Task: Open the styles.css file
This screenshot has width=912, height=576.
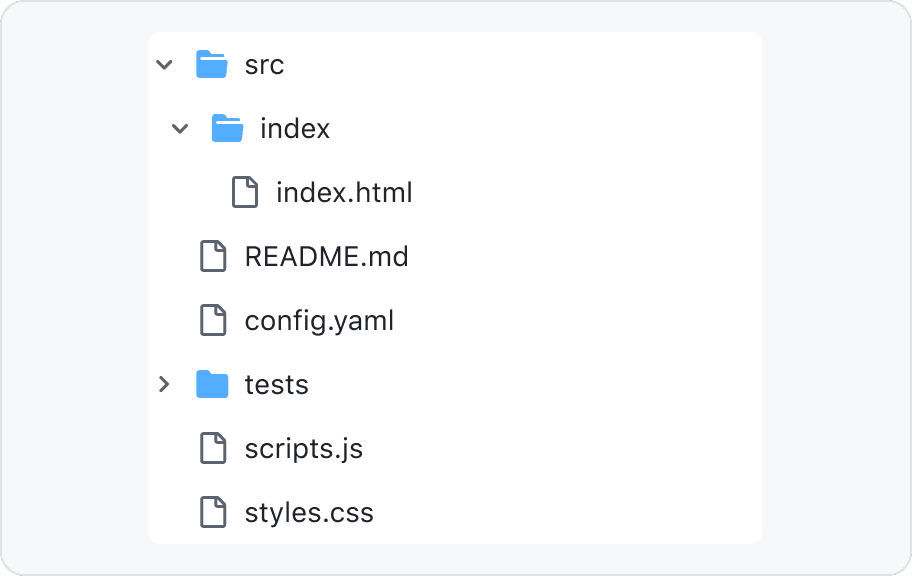Action: tap(309, 512)
